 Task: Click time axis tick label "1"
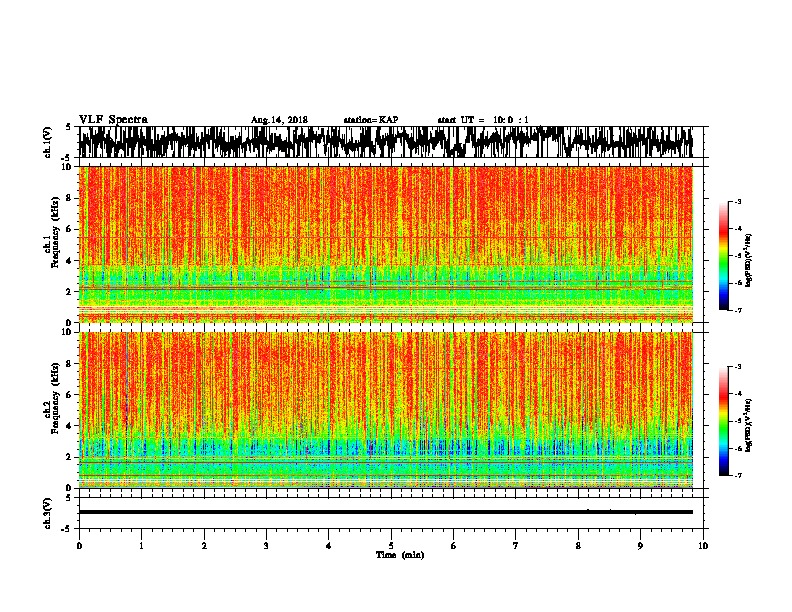tap(141, 546)
